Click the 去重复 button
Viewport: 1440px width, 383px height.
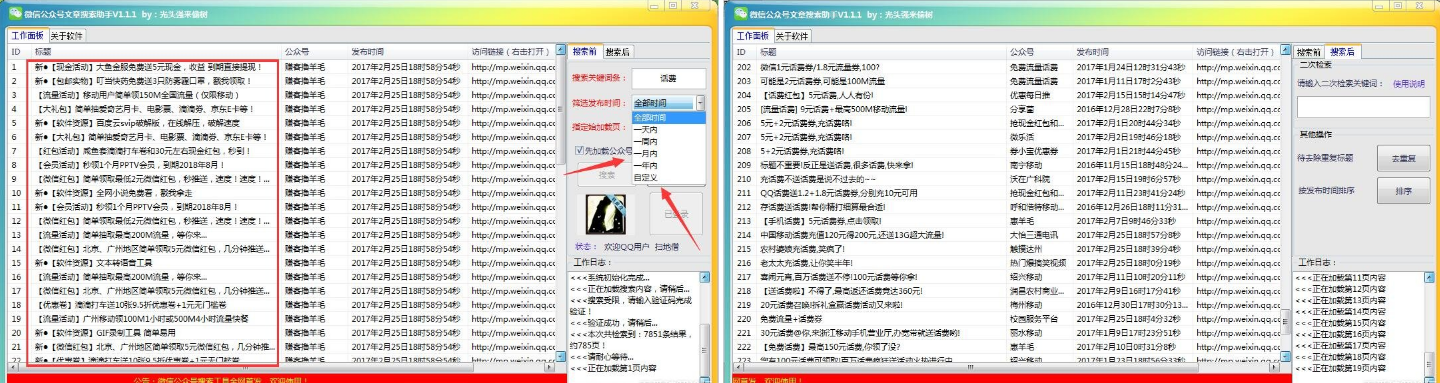tap(1403, 158)
